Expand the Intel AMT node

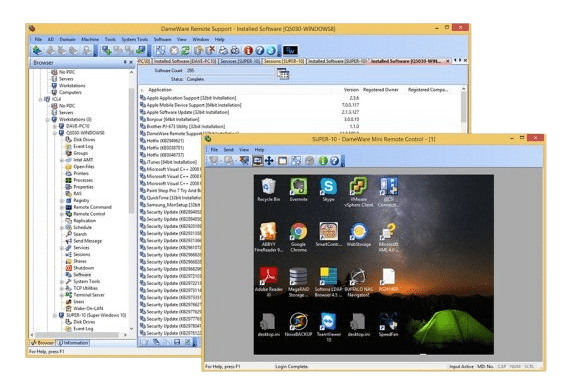[x=62, y=160]
